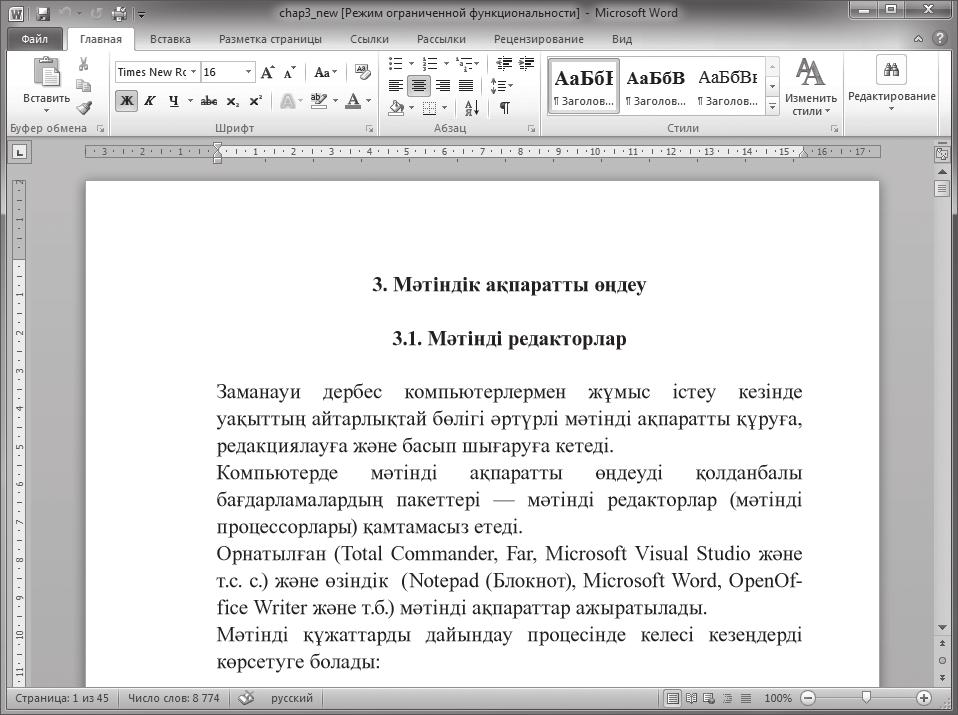Switch to web document view icon
This screenshot has width=958, height=715.
click(709, 698)
